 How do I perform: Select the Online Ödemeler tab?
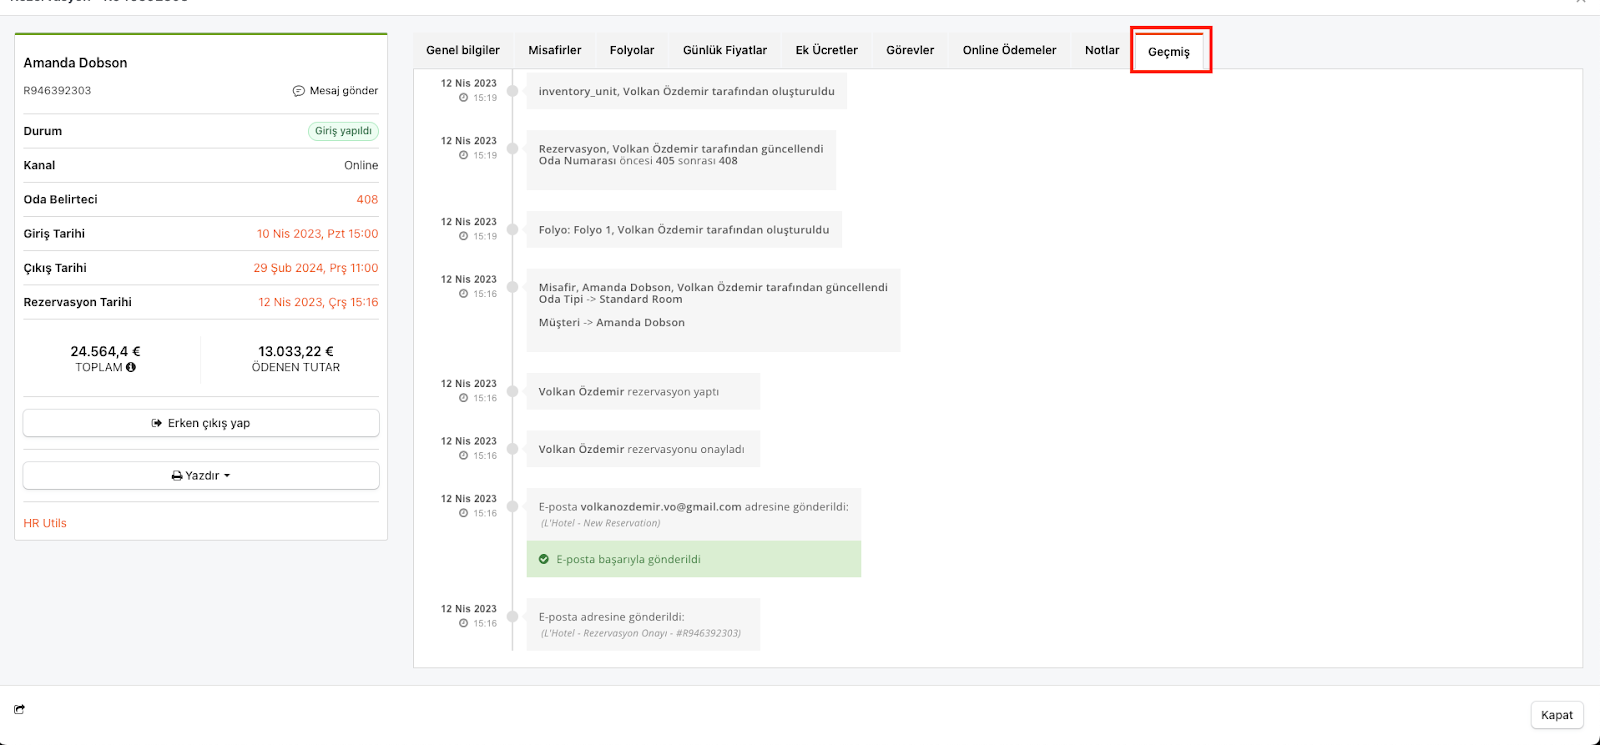(1009, 50)
